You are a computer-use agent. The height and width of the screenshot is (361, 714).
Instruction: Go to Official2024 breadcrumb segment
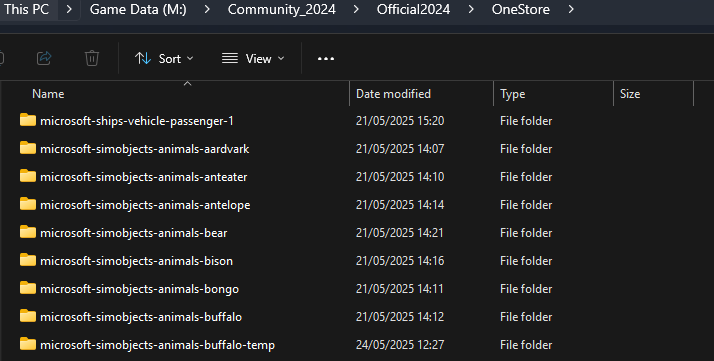coord(413,9)
